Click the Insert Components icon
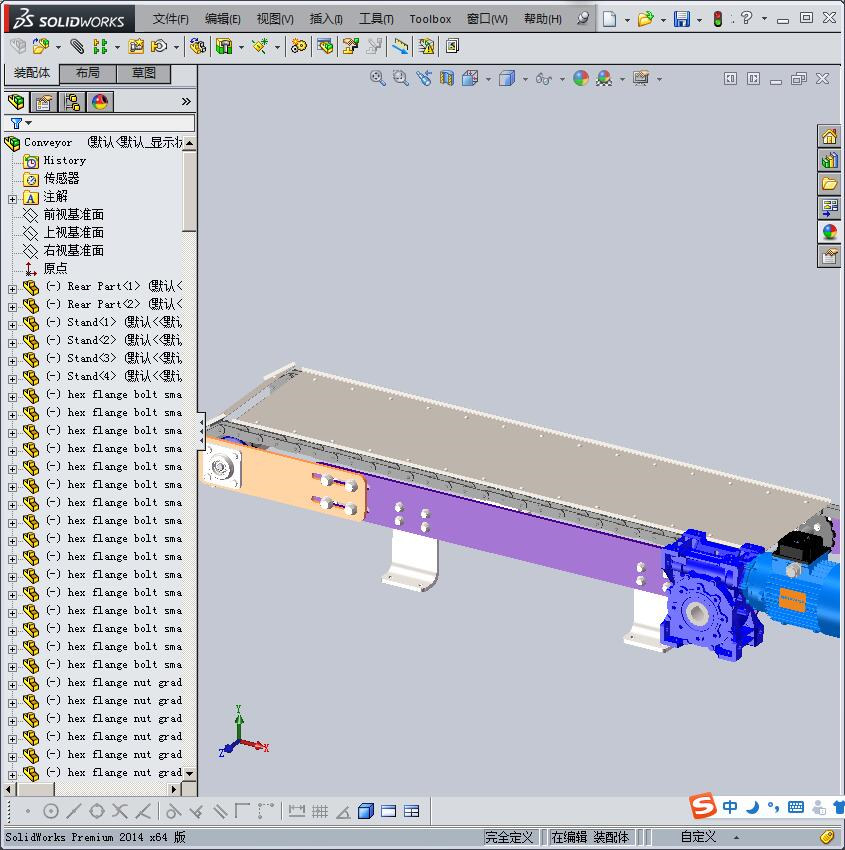The image size is (845, 850). click(x=40, y=47)
